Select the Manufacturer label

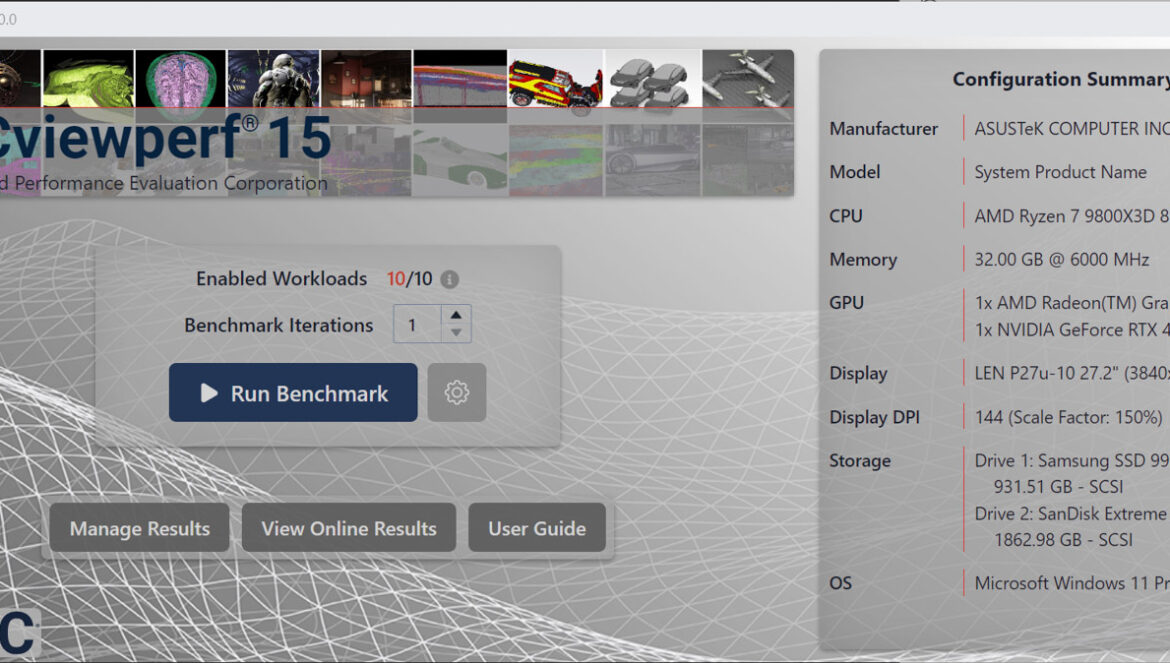click(883, 129)
